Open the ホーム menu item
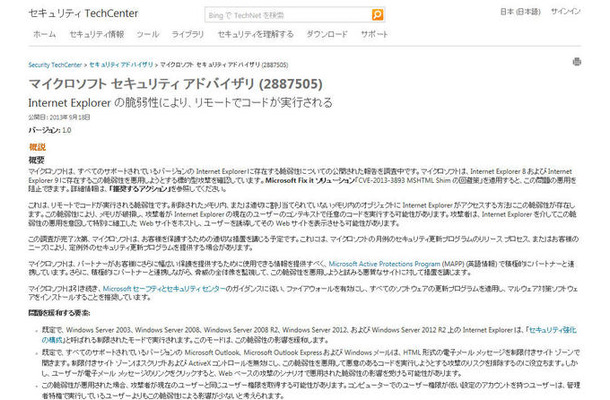Viewport: 610px width, 400px height. click(44, 34)
